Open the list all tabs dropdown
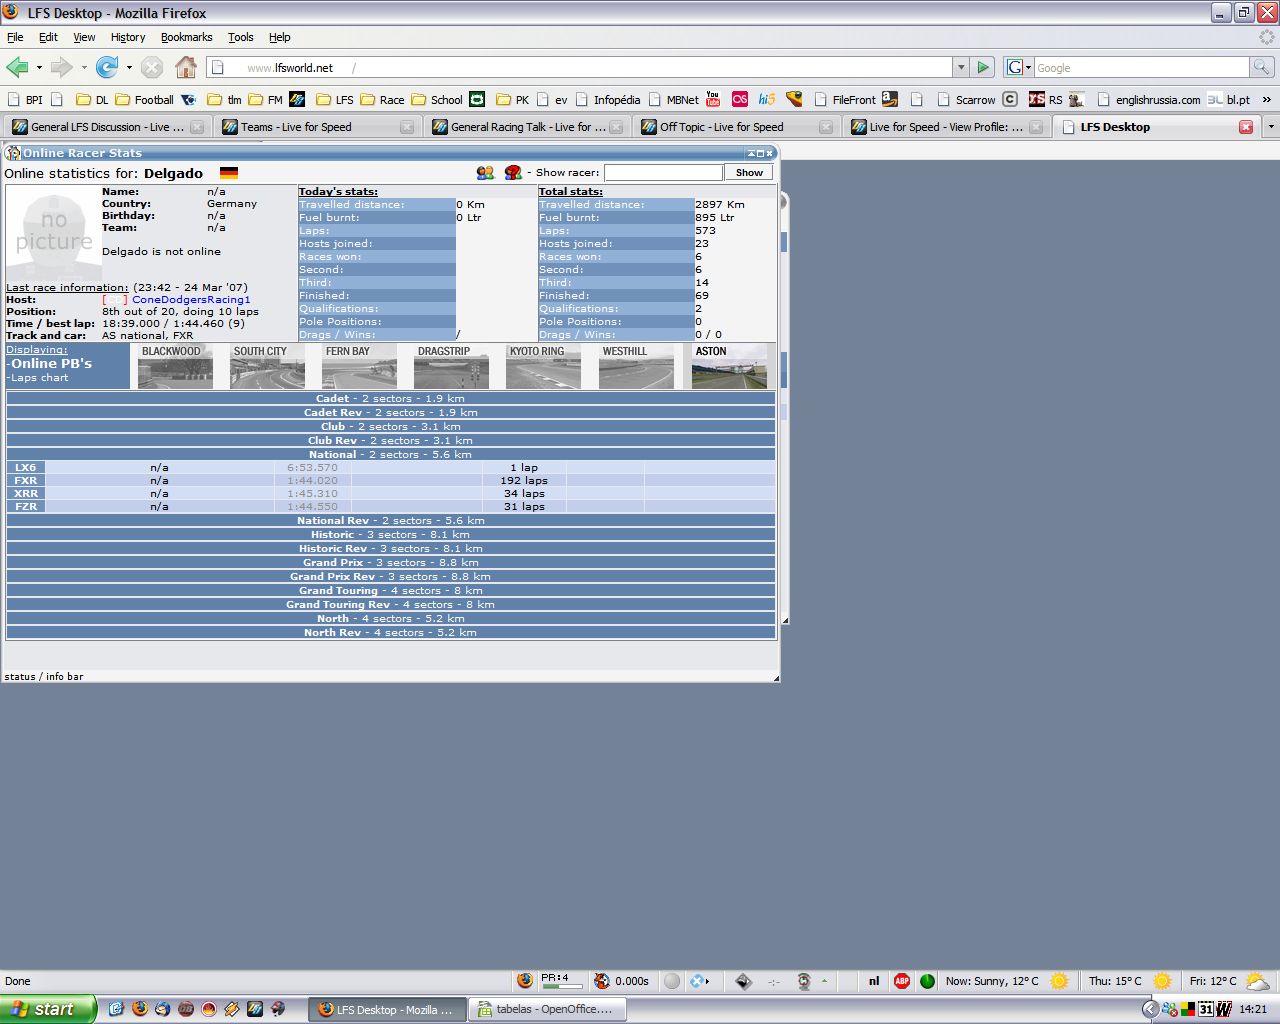Image resolution: width=1280 pixels, height=1024 pixels. [x=1271, y=127]
